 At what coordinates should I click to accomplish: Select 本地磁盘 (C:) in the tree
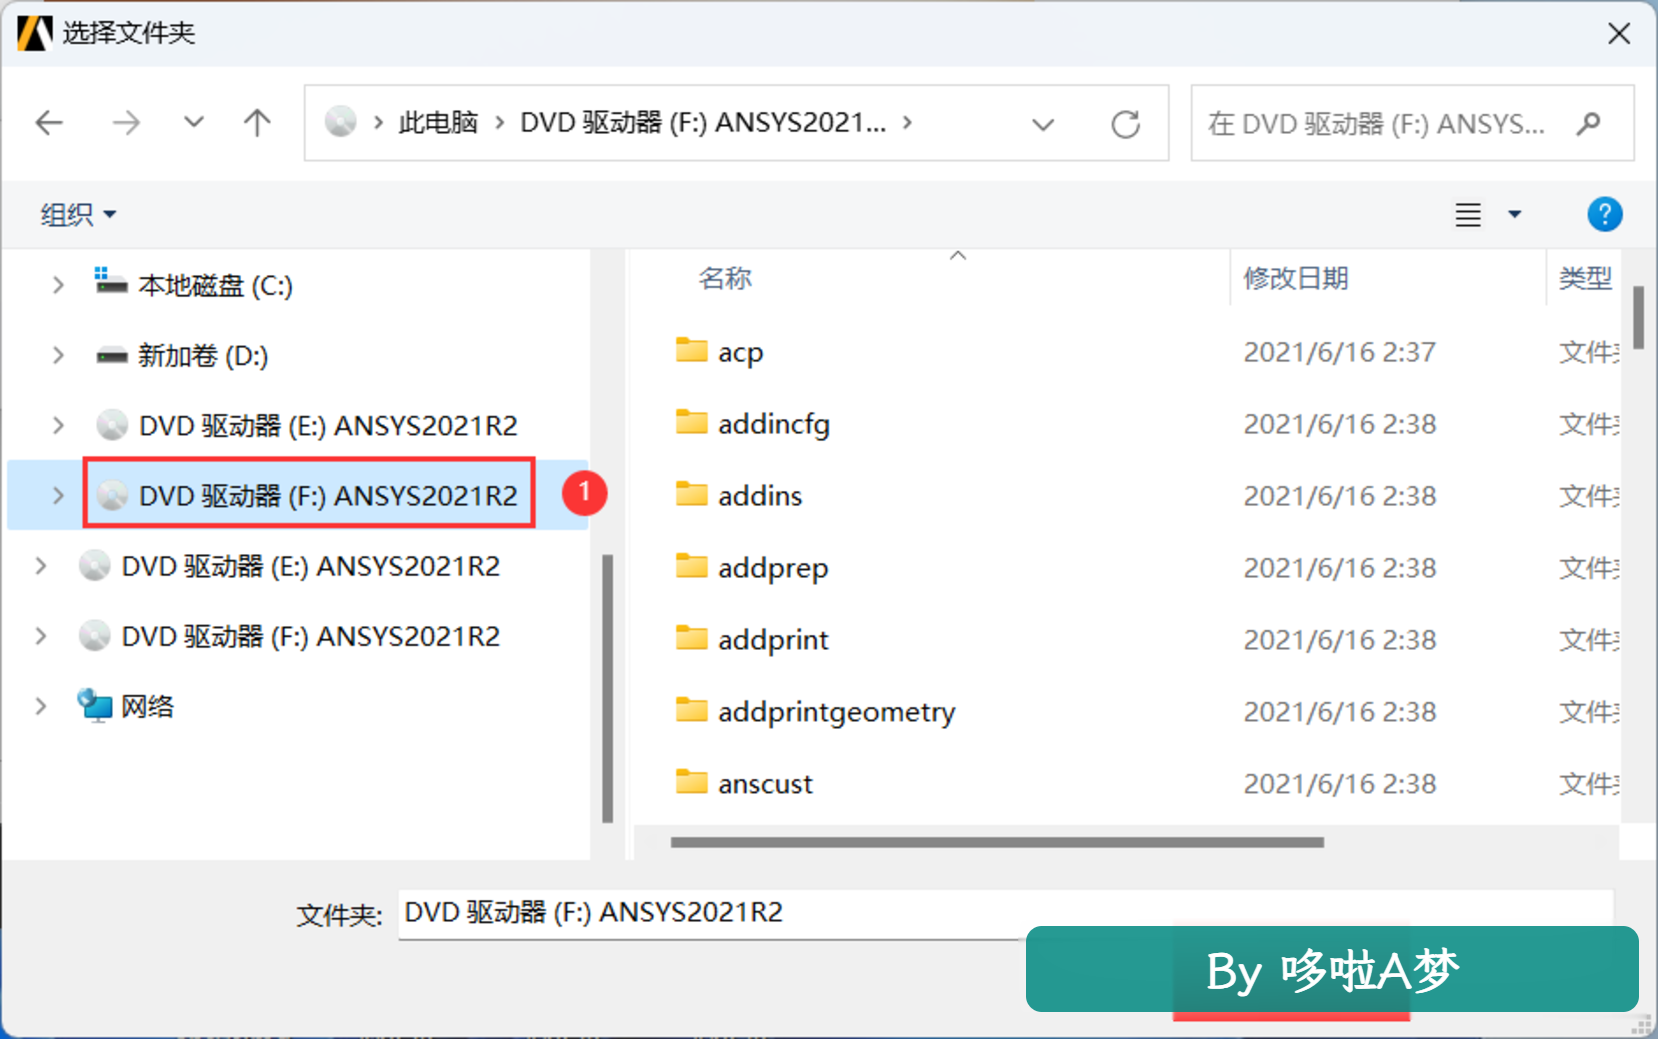[215, 286]
